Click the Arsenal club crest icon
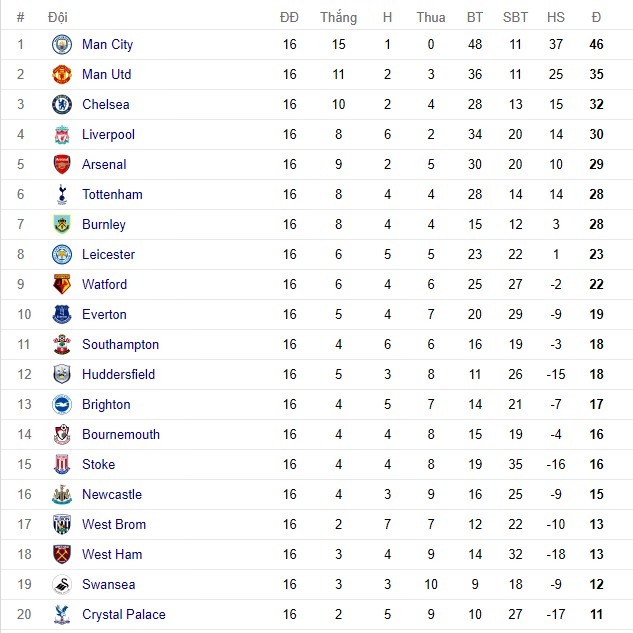The image size is (633, 633). (x=62, y=165)
